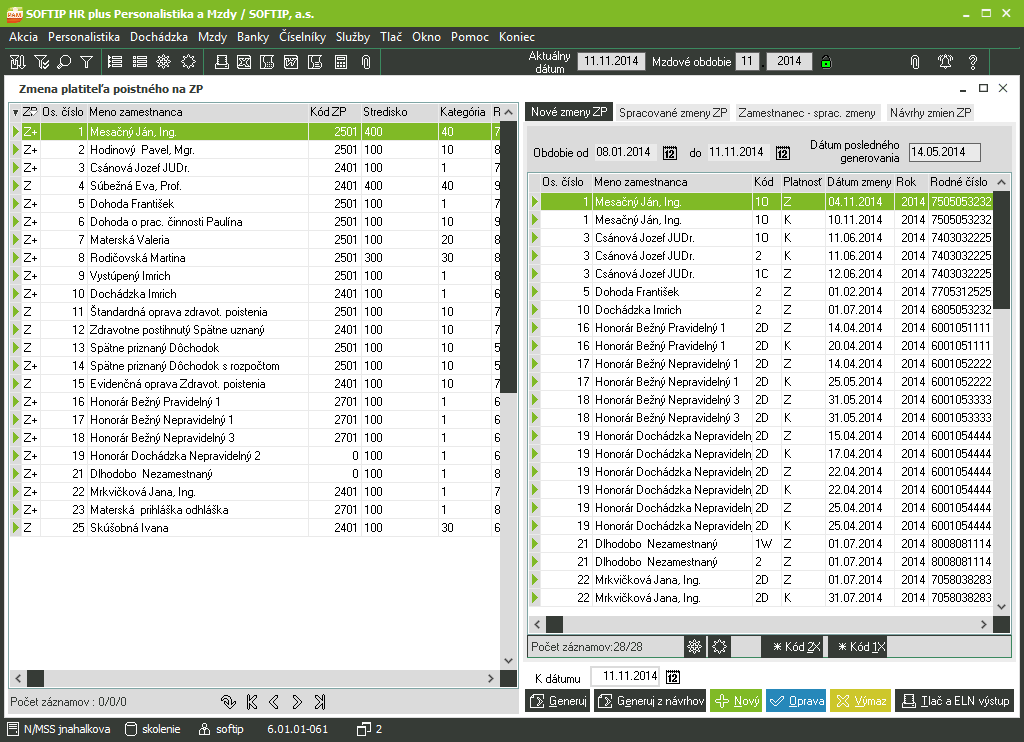Image resolution: width=1024 pixels, height=742 pixels.
Task: Open the calculator tool
Action: point(341,62)
